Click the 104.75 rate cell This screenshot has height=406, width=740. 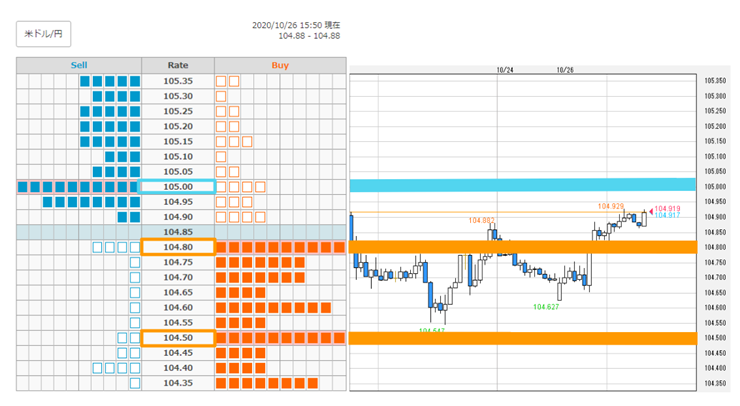[178, 262]
